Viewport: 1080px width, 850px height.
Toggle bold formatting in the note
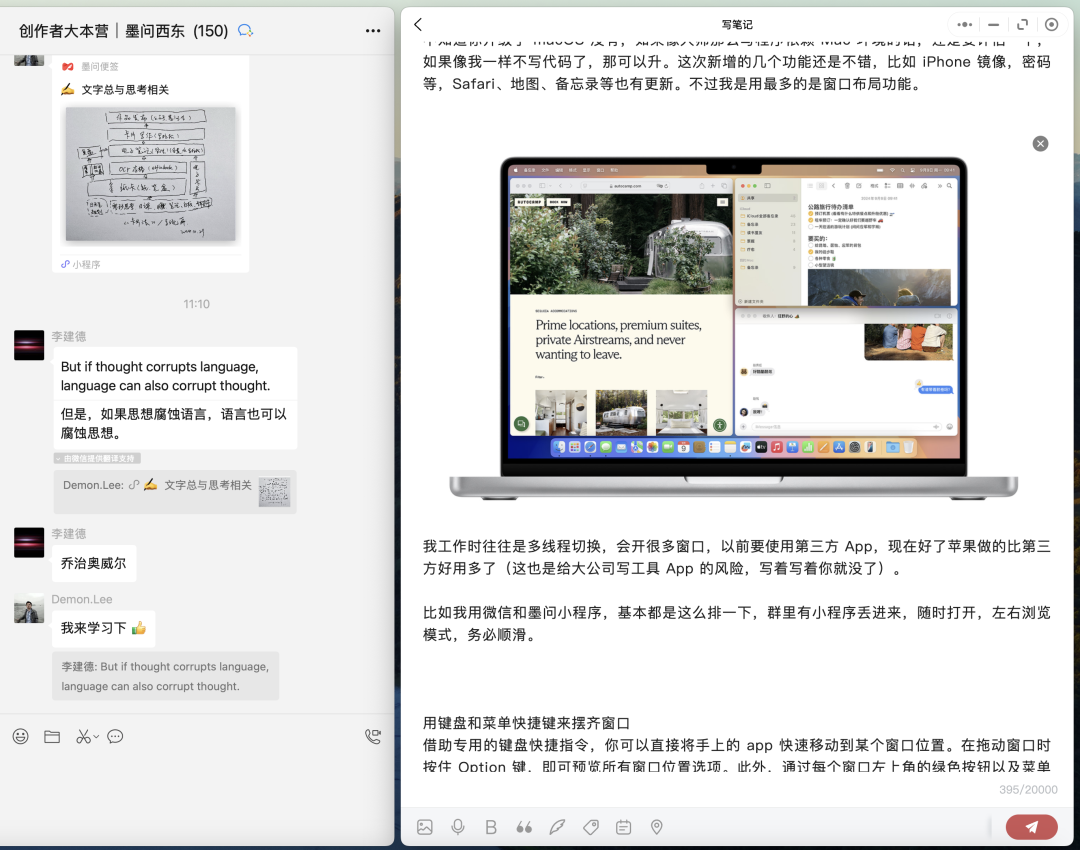pos(490,827)
